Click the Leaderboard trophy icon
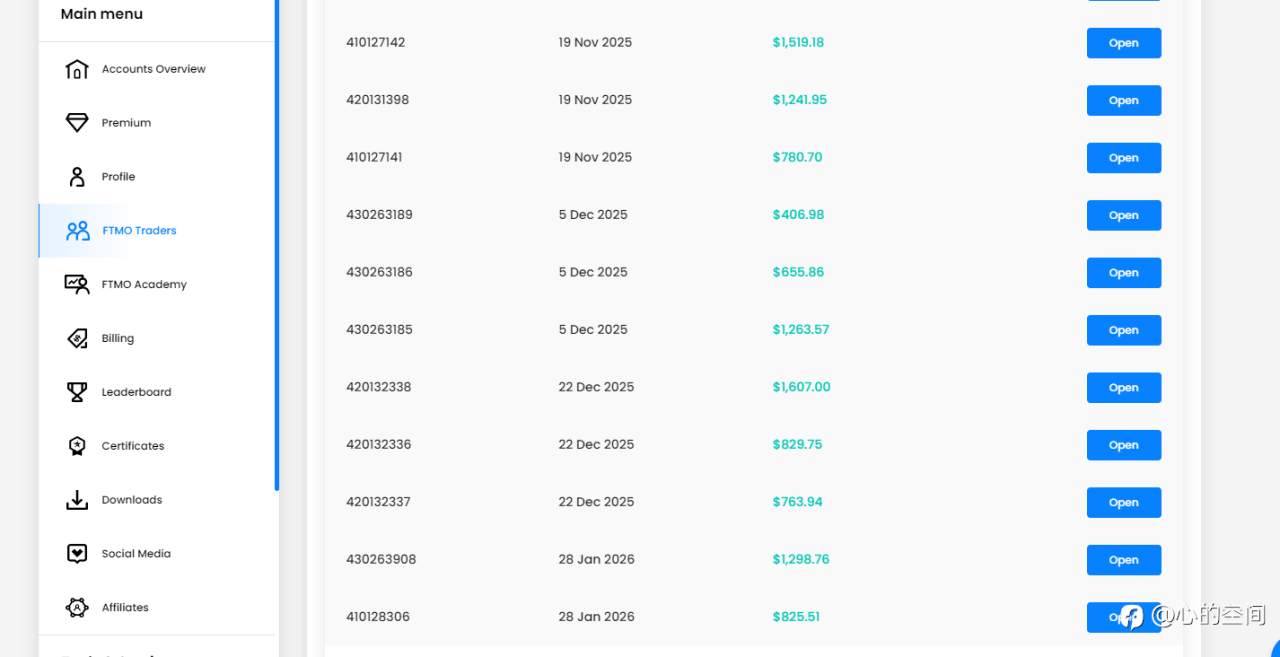Image resolution: width=1280 pixels, height=657 pixels. (77, 392)
